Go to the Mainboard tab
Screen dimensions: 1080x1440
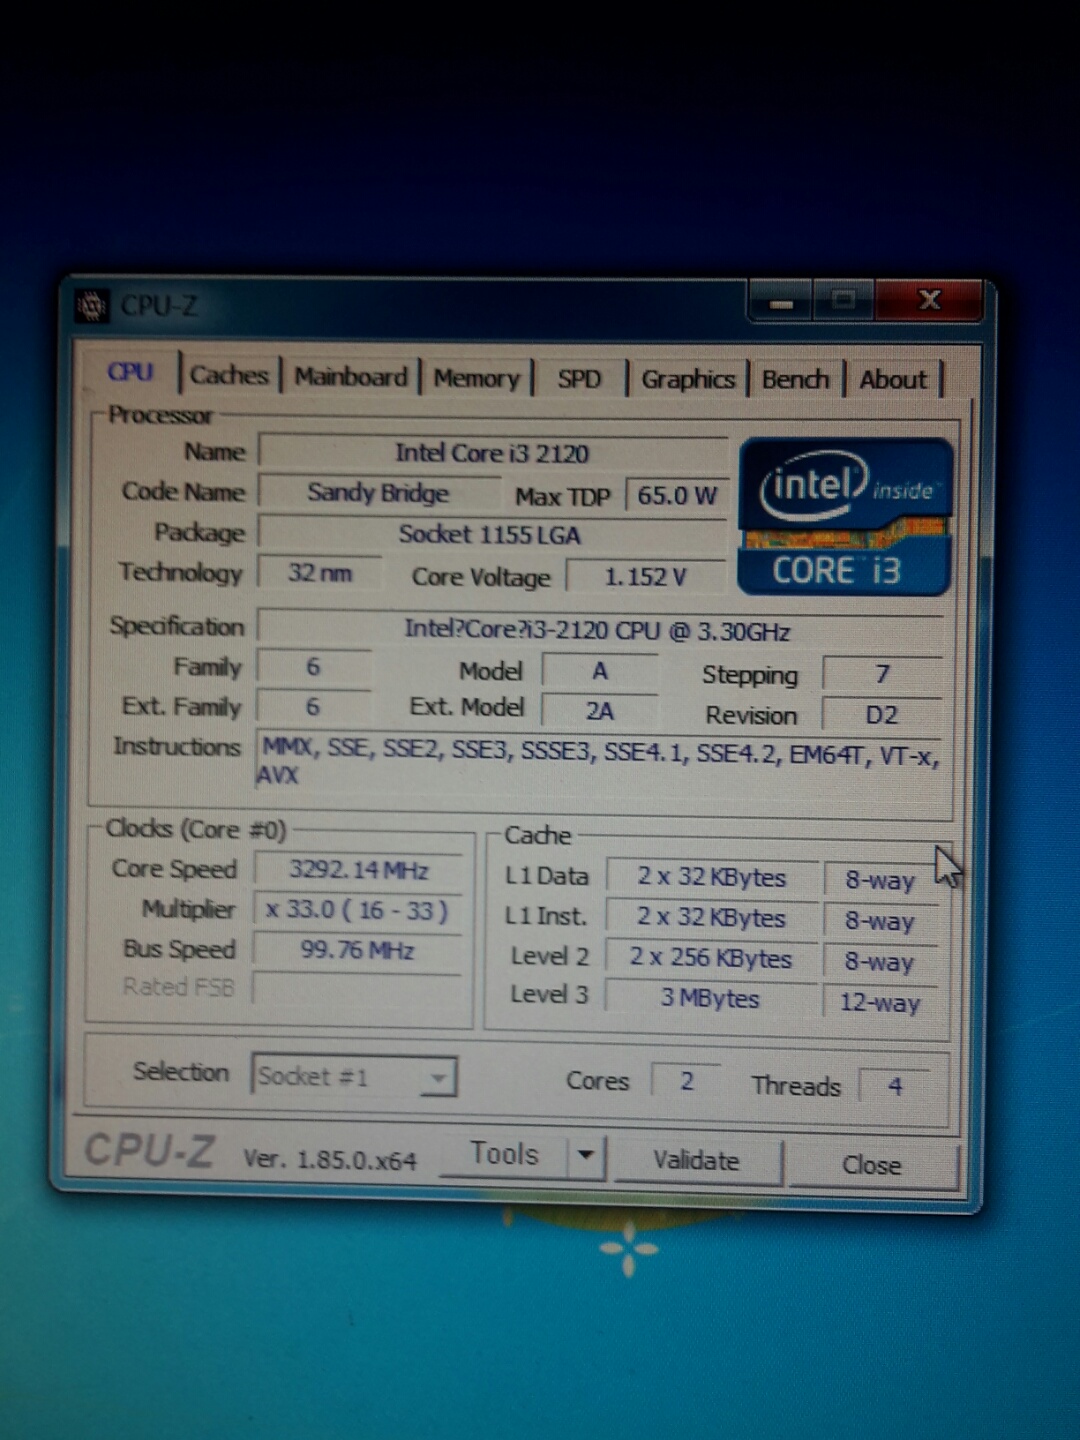[350, 377]
